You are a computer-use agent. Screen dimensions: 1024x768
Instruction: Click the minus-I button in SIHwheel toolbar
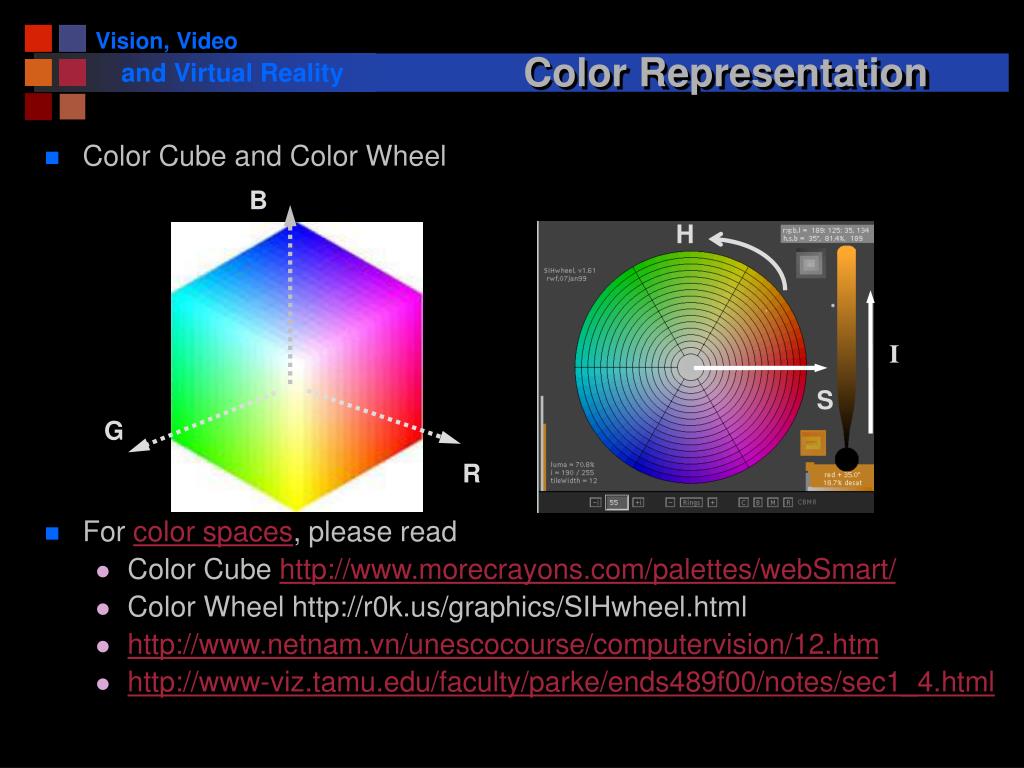(596, 502)
